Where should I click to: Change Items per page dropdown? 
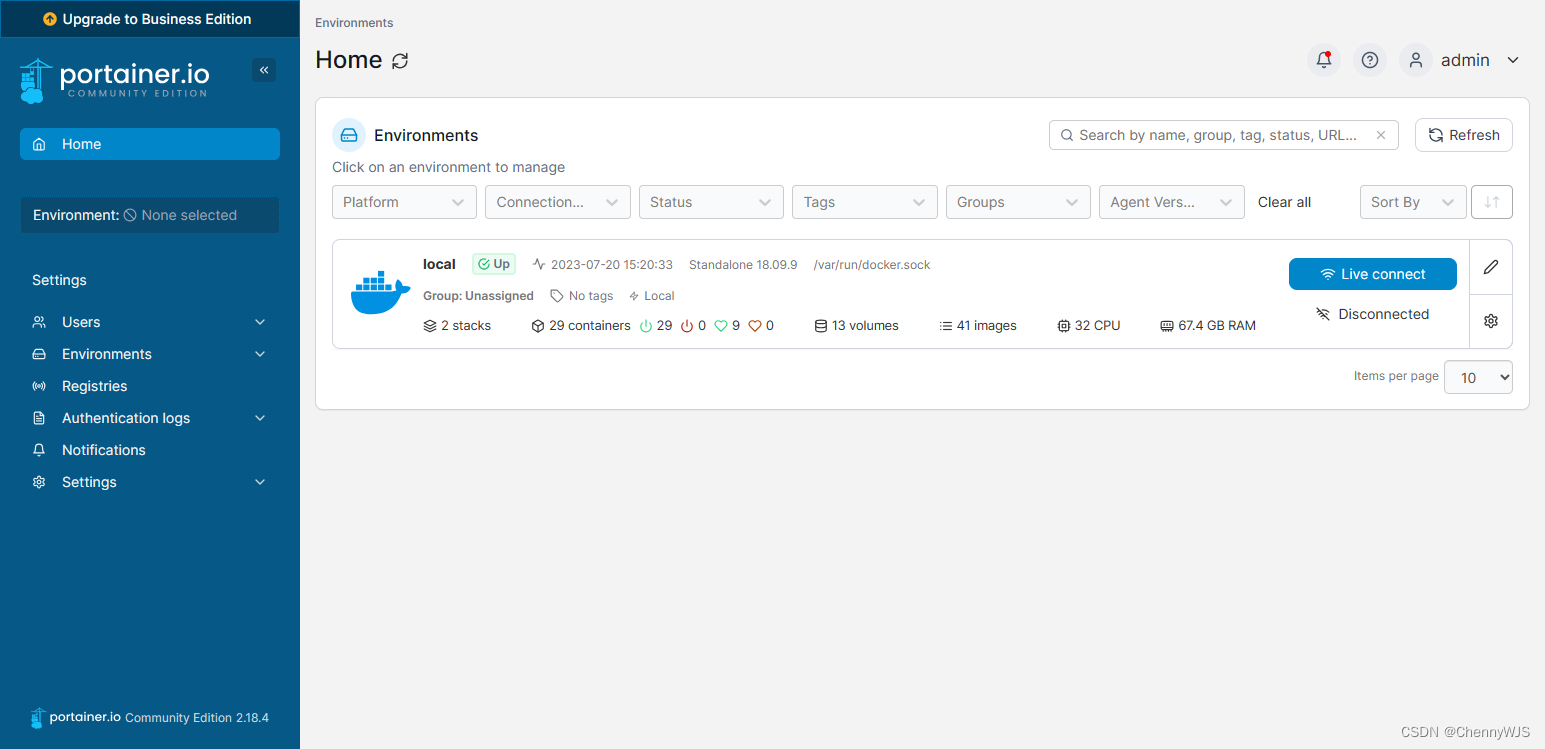pyautogui.click(x=1478, y=377)
